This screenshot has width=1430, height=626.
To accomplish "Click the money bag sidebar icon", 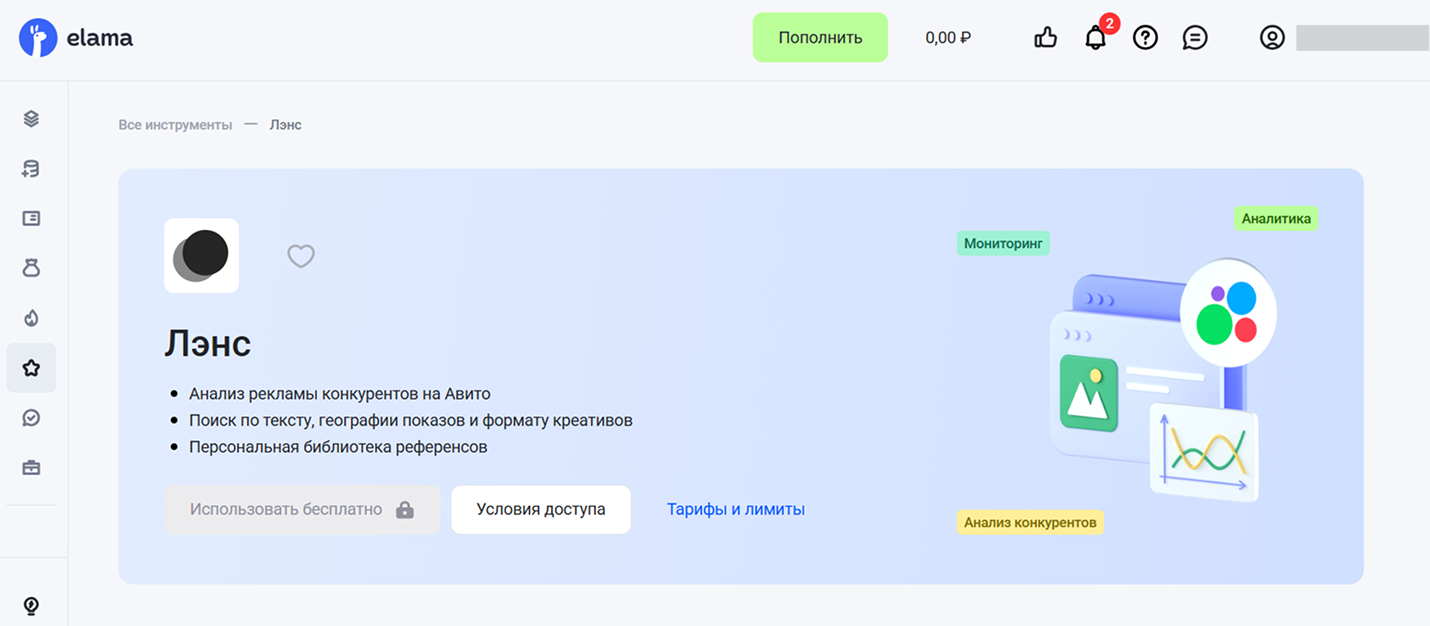I will pyautogui.click(x=31, y=268).
